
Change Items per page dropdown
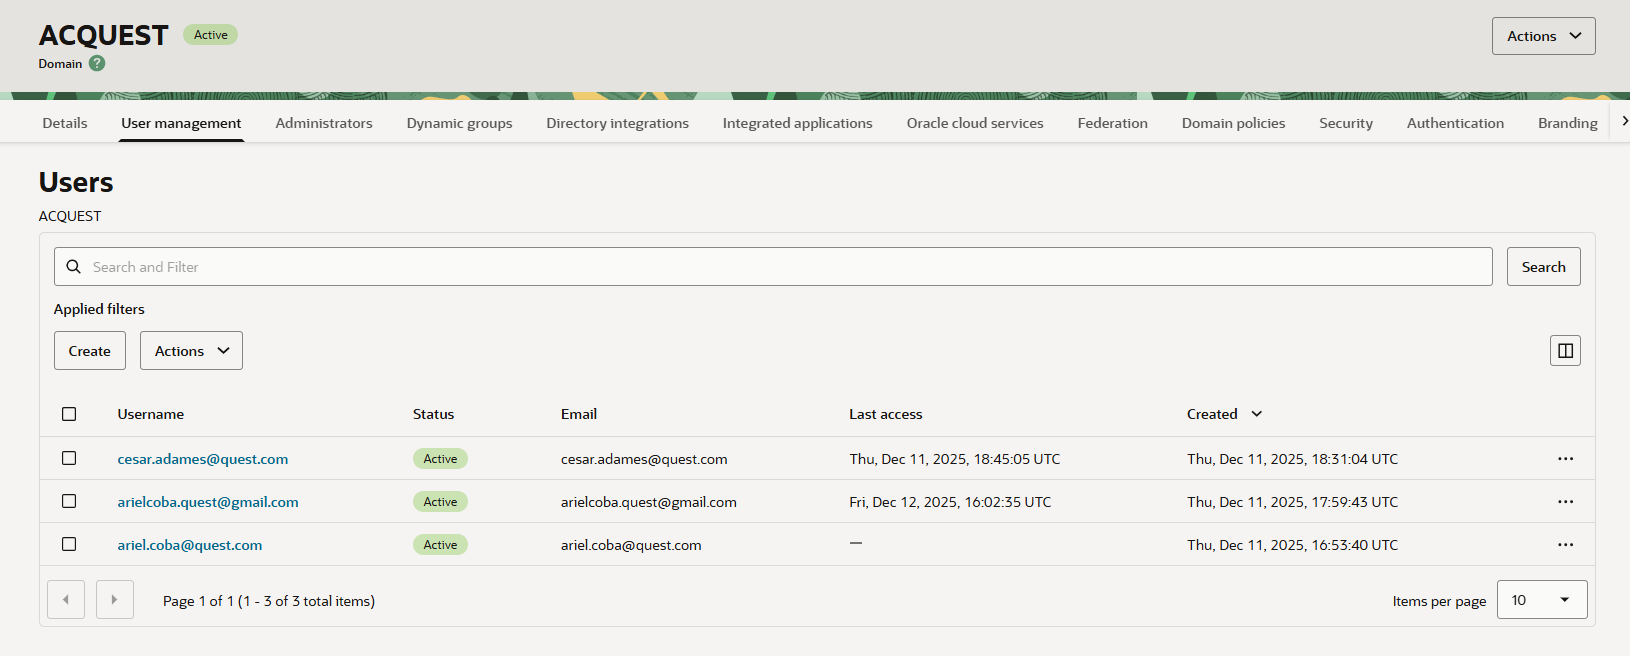tap(1541, 600)
